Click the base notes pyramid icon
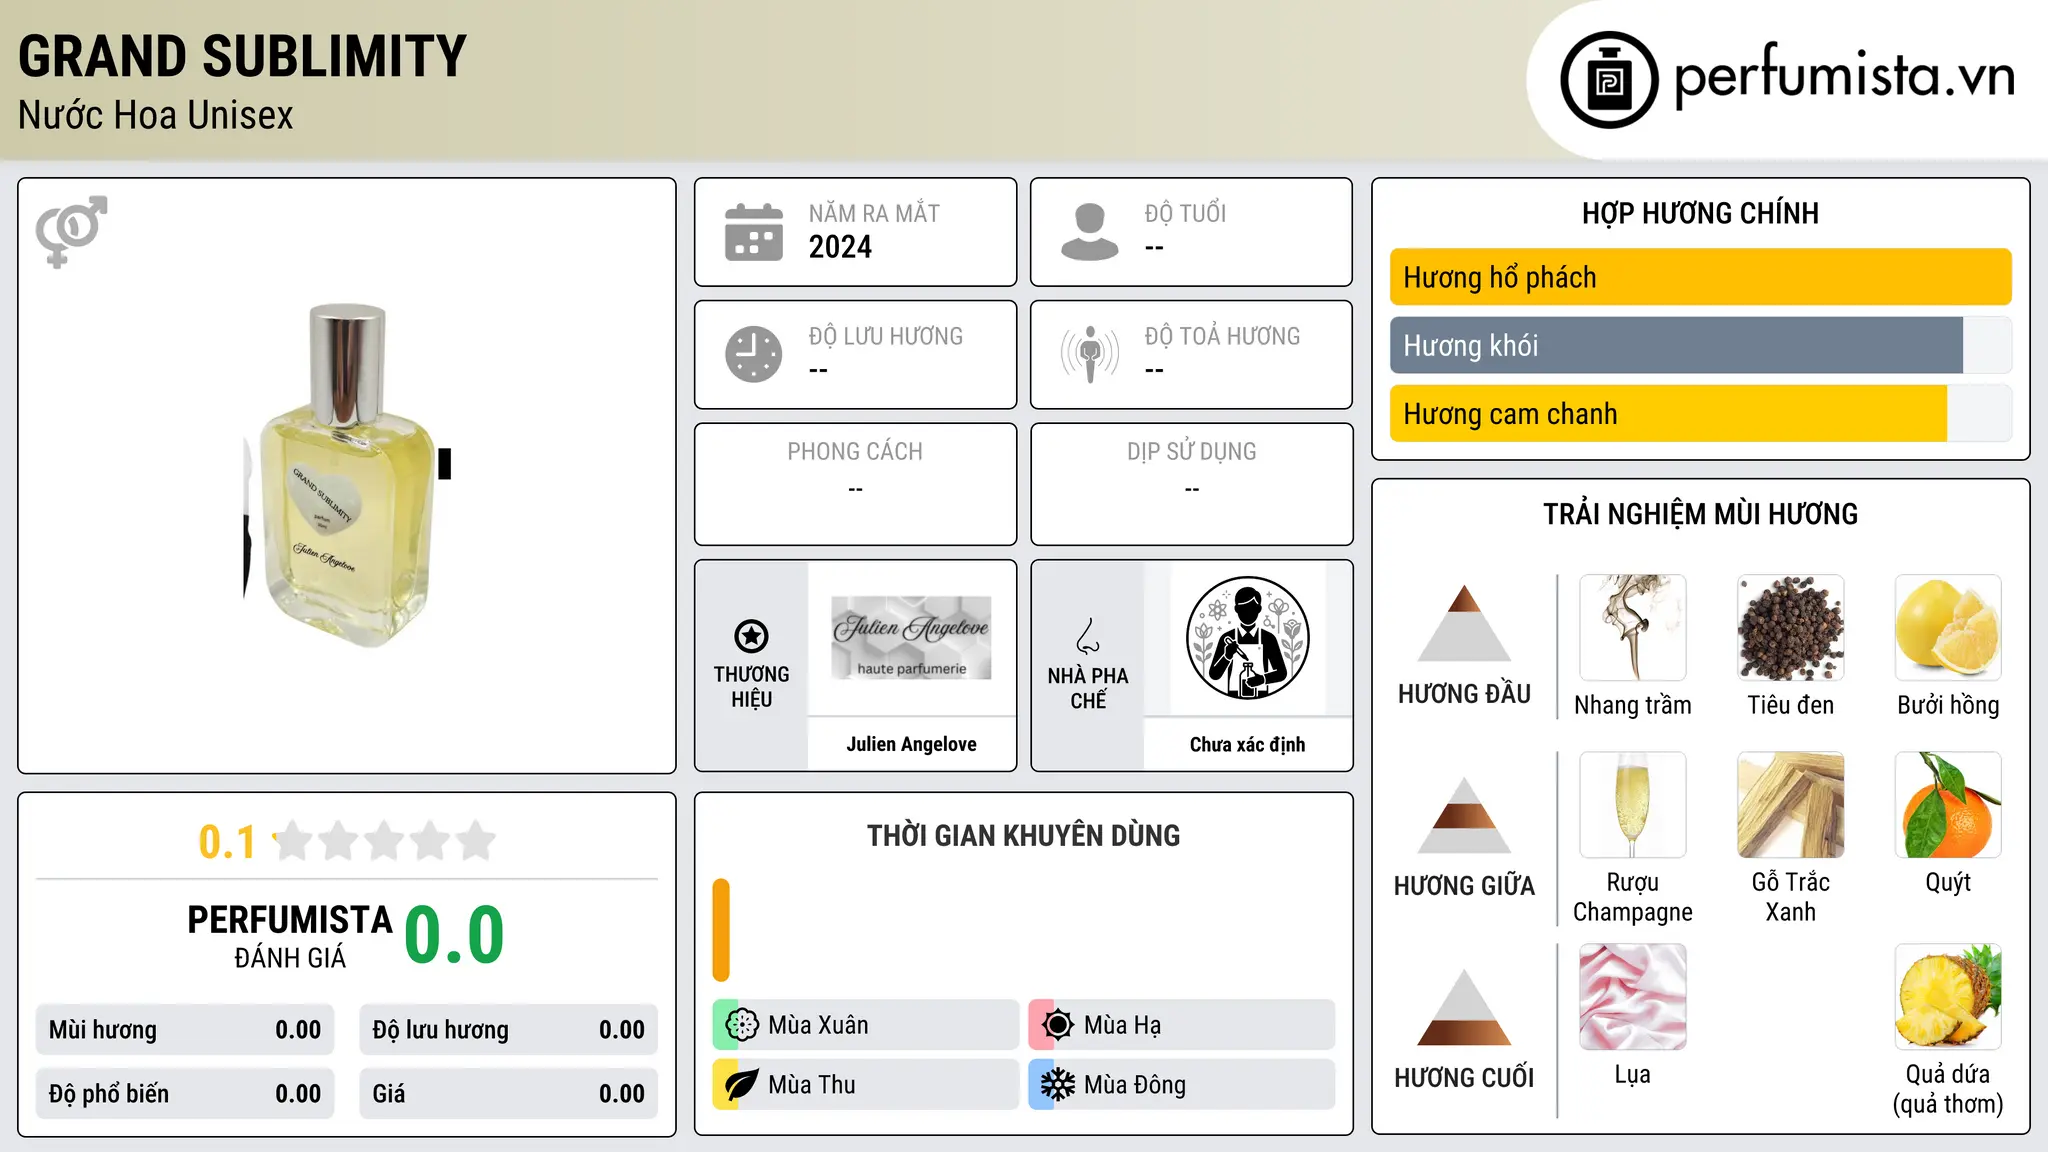 [x=1464, y=1007]
